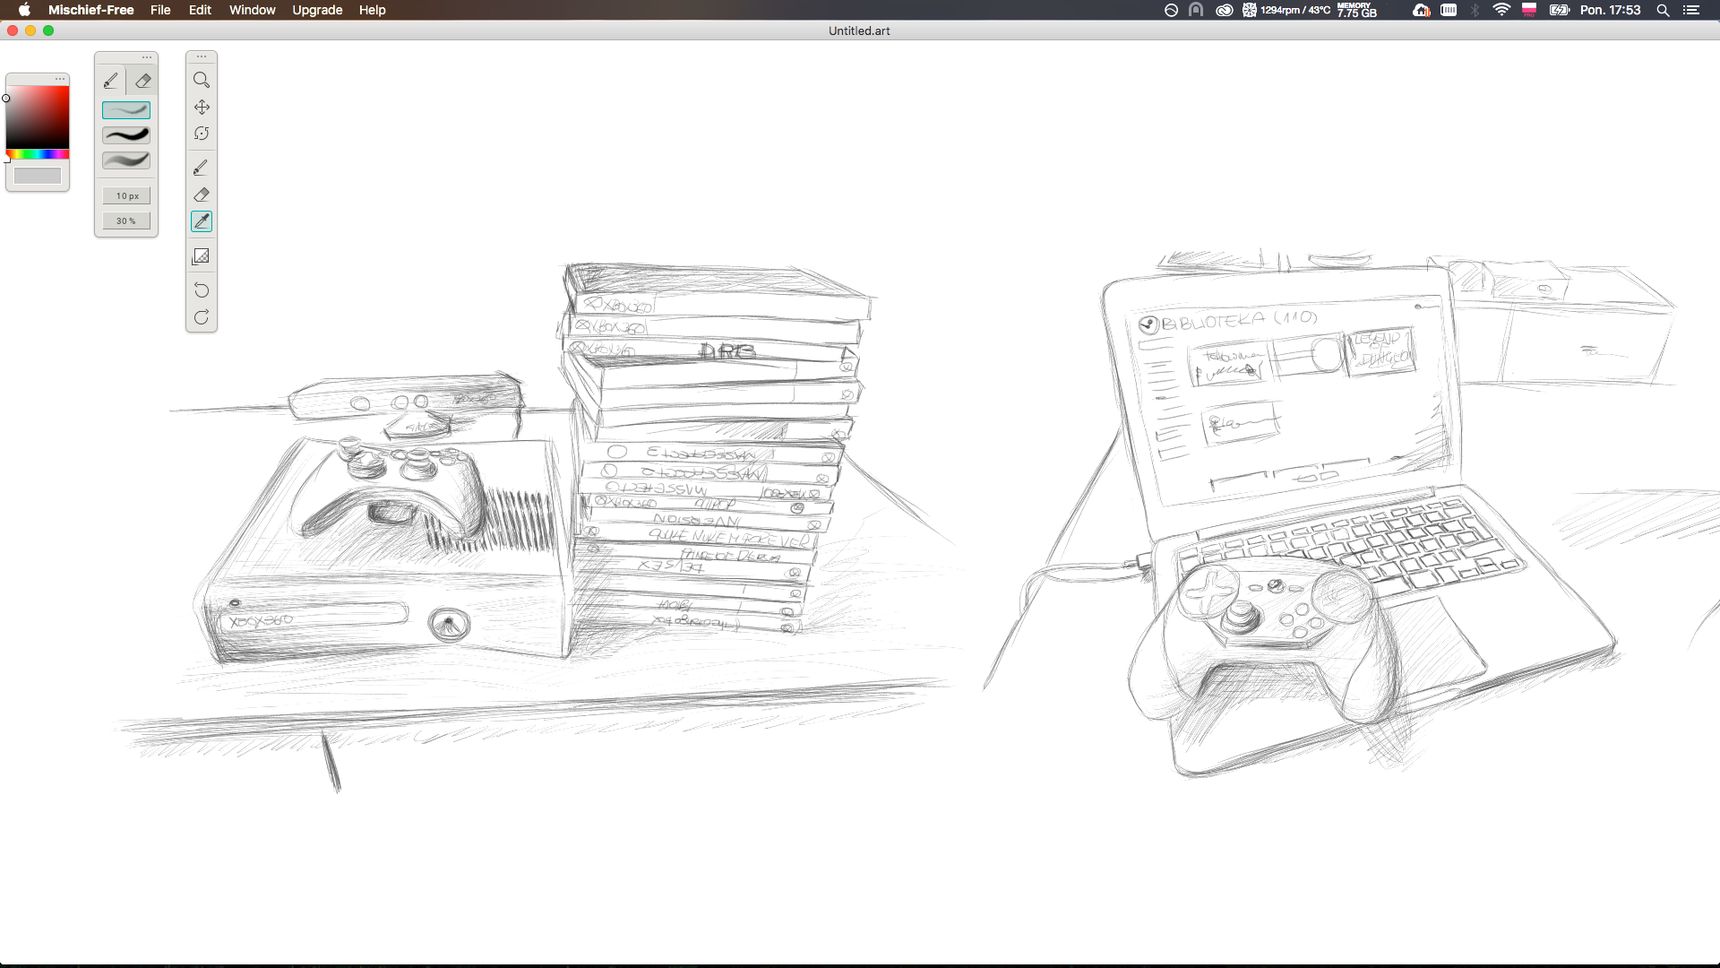Click in the red saturation color square
This screenshot has width=1720, height=968.
(x=38, y=117)
